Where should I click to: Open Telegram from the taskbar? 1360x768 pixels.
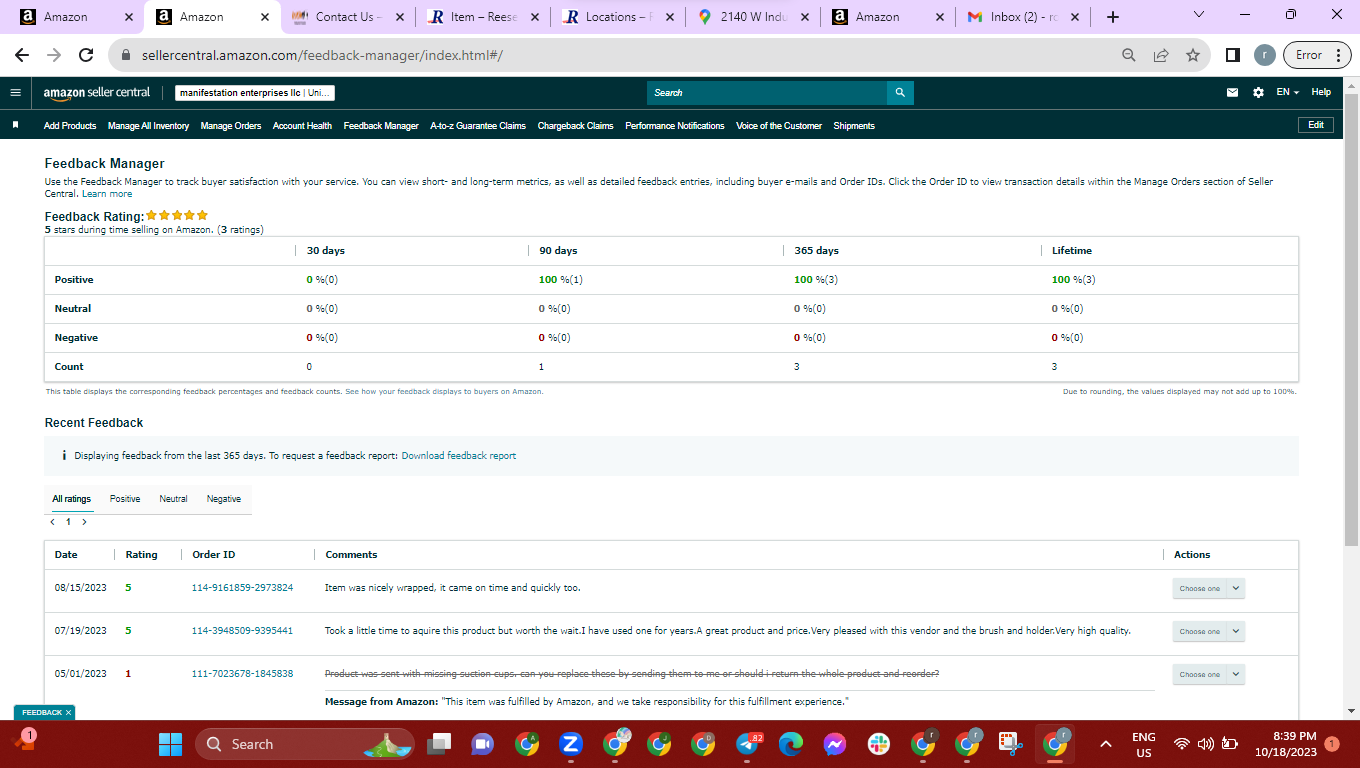click(747, 744)
